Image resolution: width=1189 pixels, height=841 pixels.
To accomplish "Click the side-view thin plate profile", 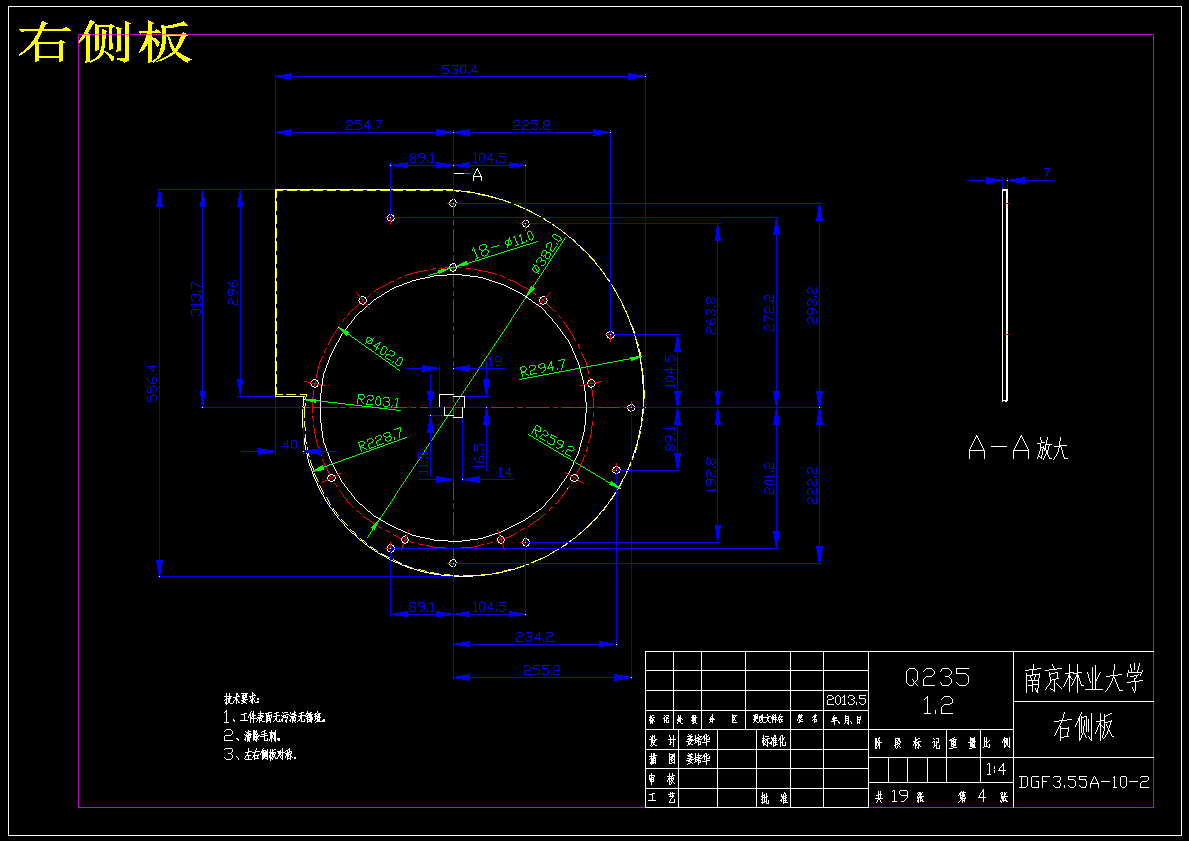I will click(1005, 295).
